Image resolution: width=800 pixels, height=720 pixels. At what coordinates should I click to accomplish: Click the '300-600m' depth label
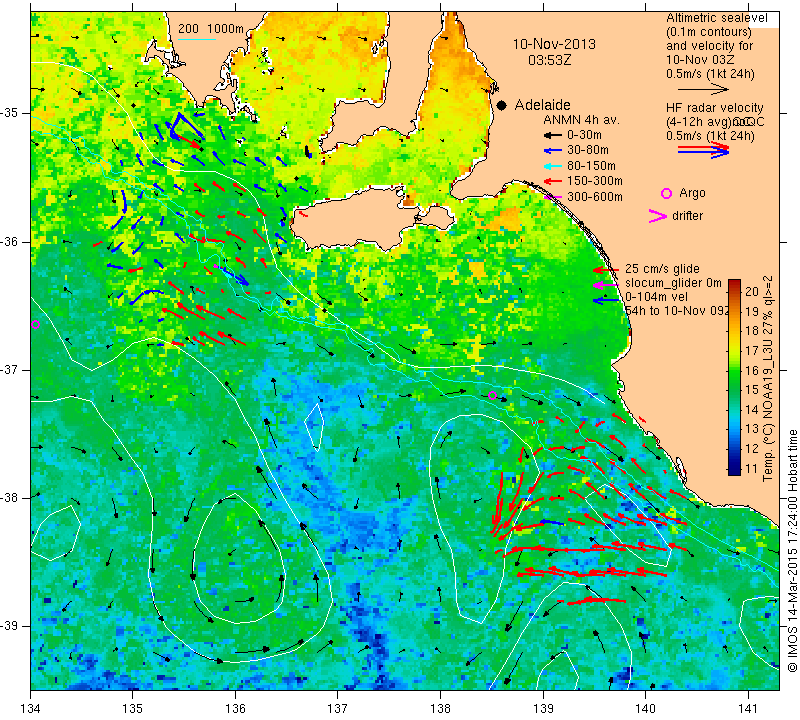click(595, 197)
